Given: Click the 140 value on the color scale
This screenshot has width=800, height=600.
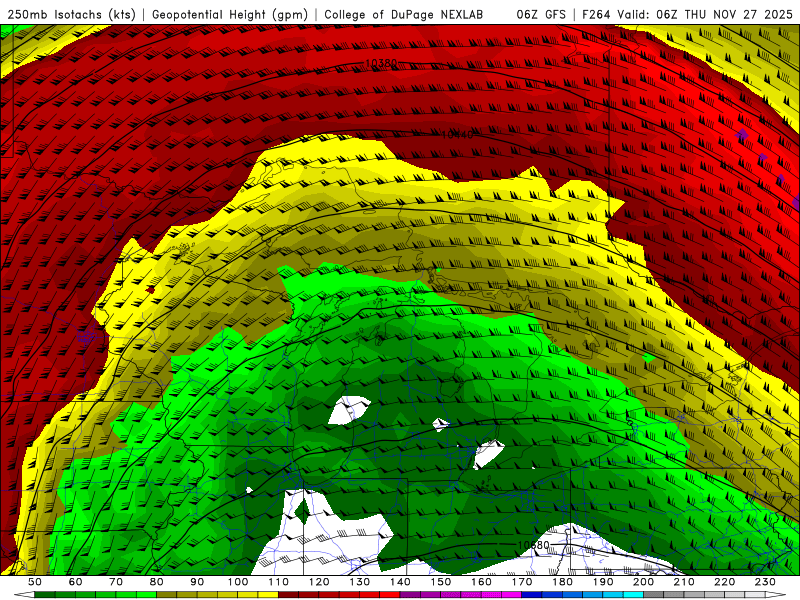Looking at the screenshot, I should [400, 582].
